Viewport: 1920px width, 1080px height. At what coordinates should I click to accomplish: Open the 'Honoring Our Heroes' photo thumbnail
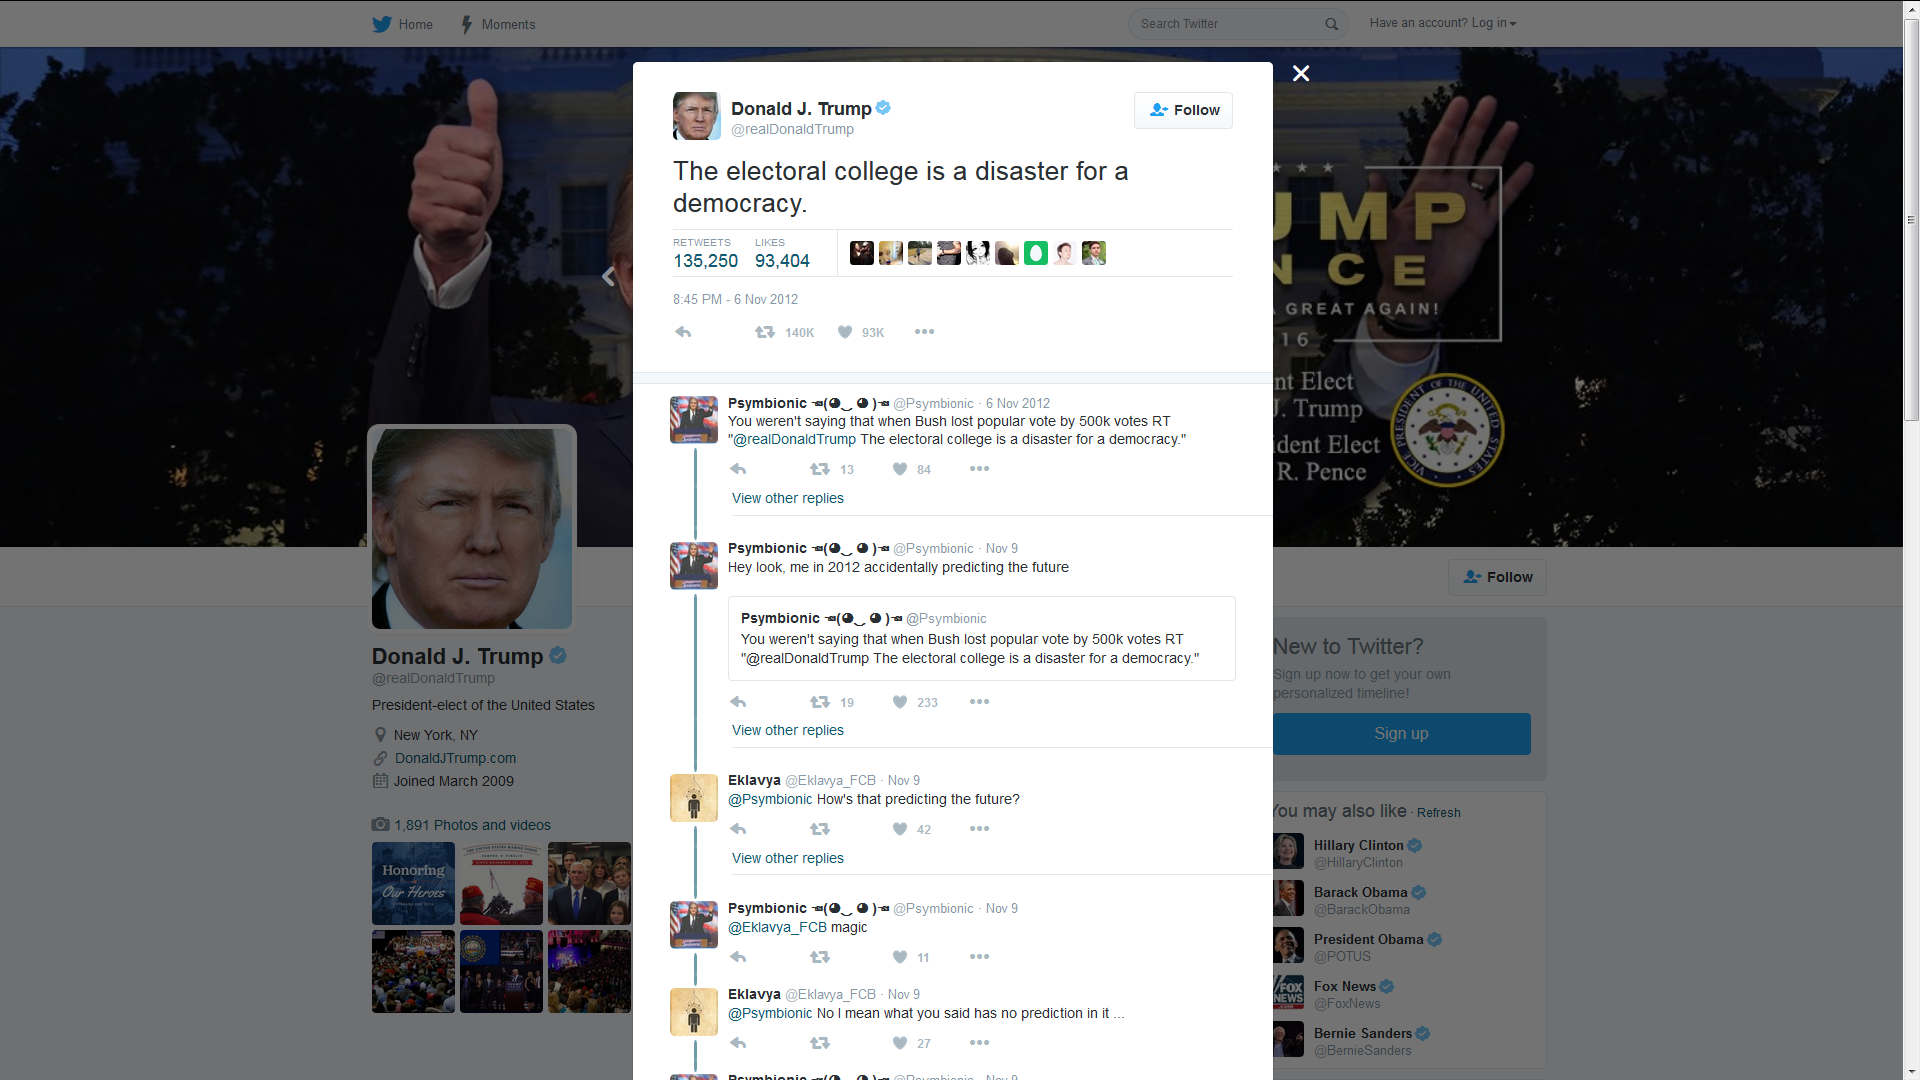click(x=413, y=883)
